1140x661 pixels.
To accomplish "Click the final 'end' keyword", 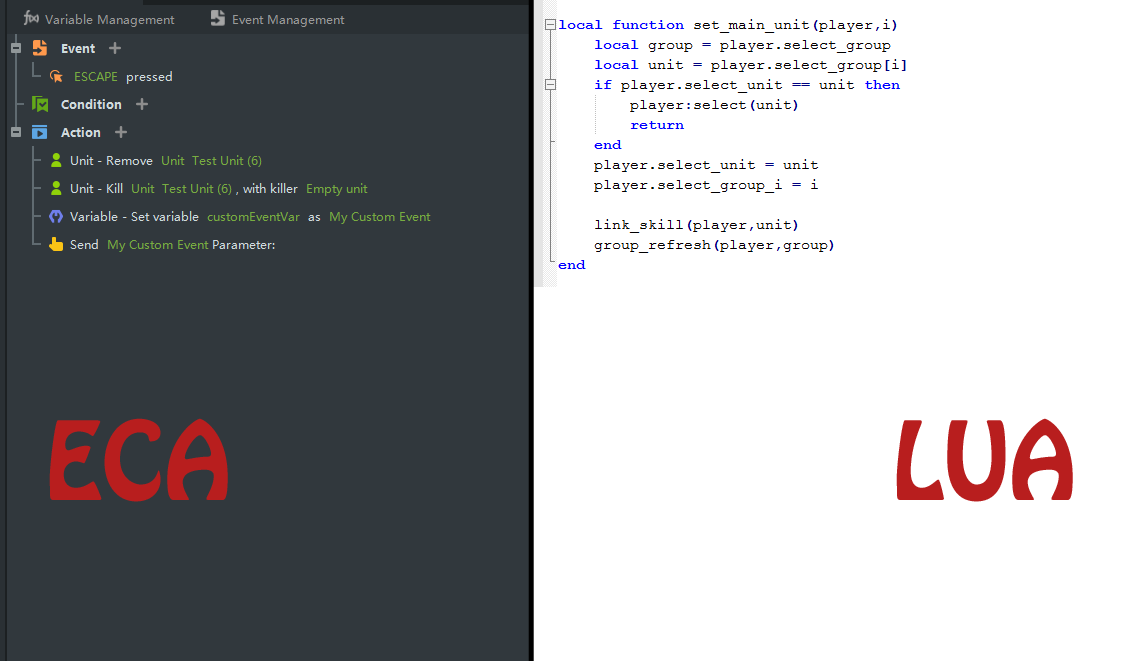I will click(571, 265).
